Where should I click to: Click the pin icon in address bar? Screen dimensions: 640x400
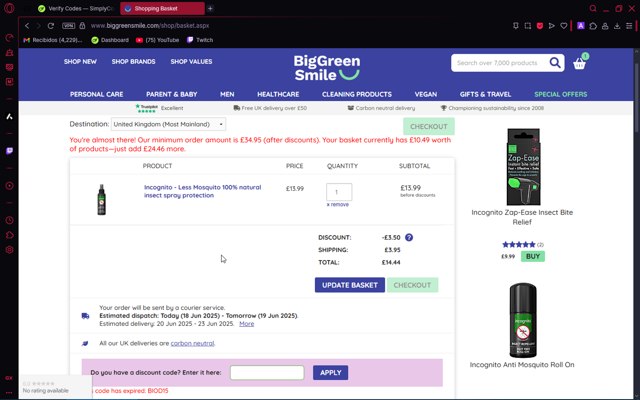click(x=516, y=26)
